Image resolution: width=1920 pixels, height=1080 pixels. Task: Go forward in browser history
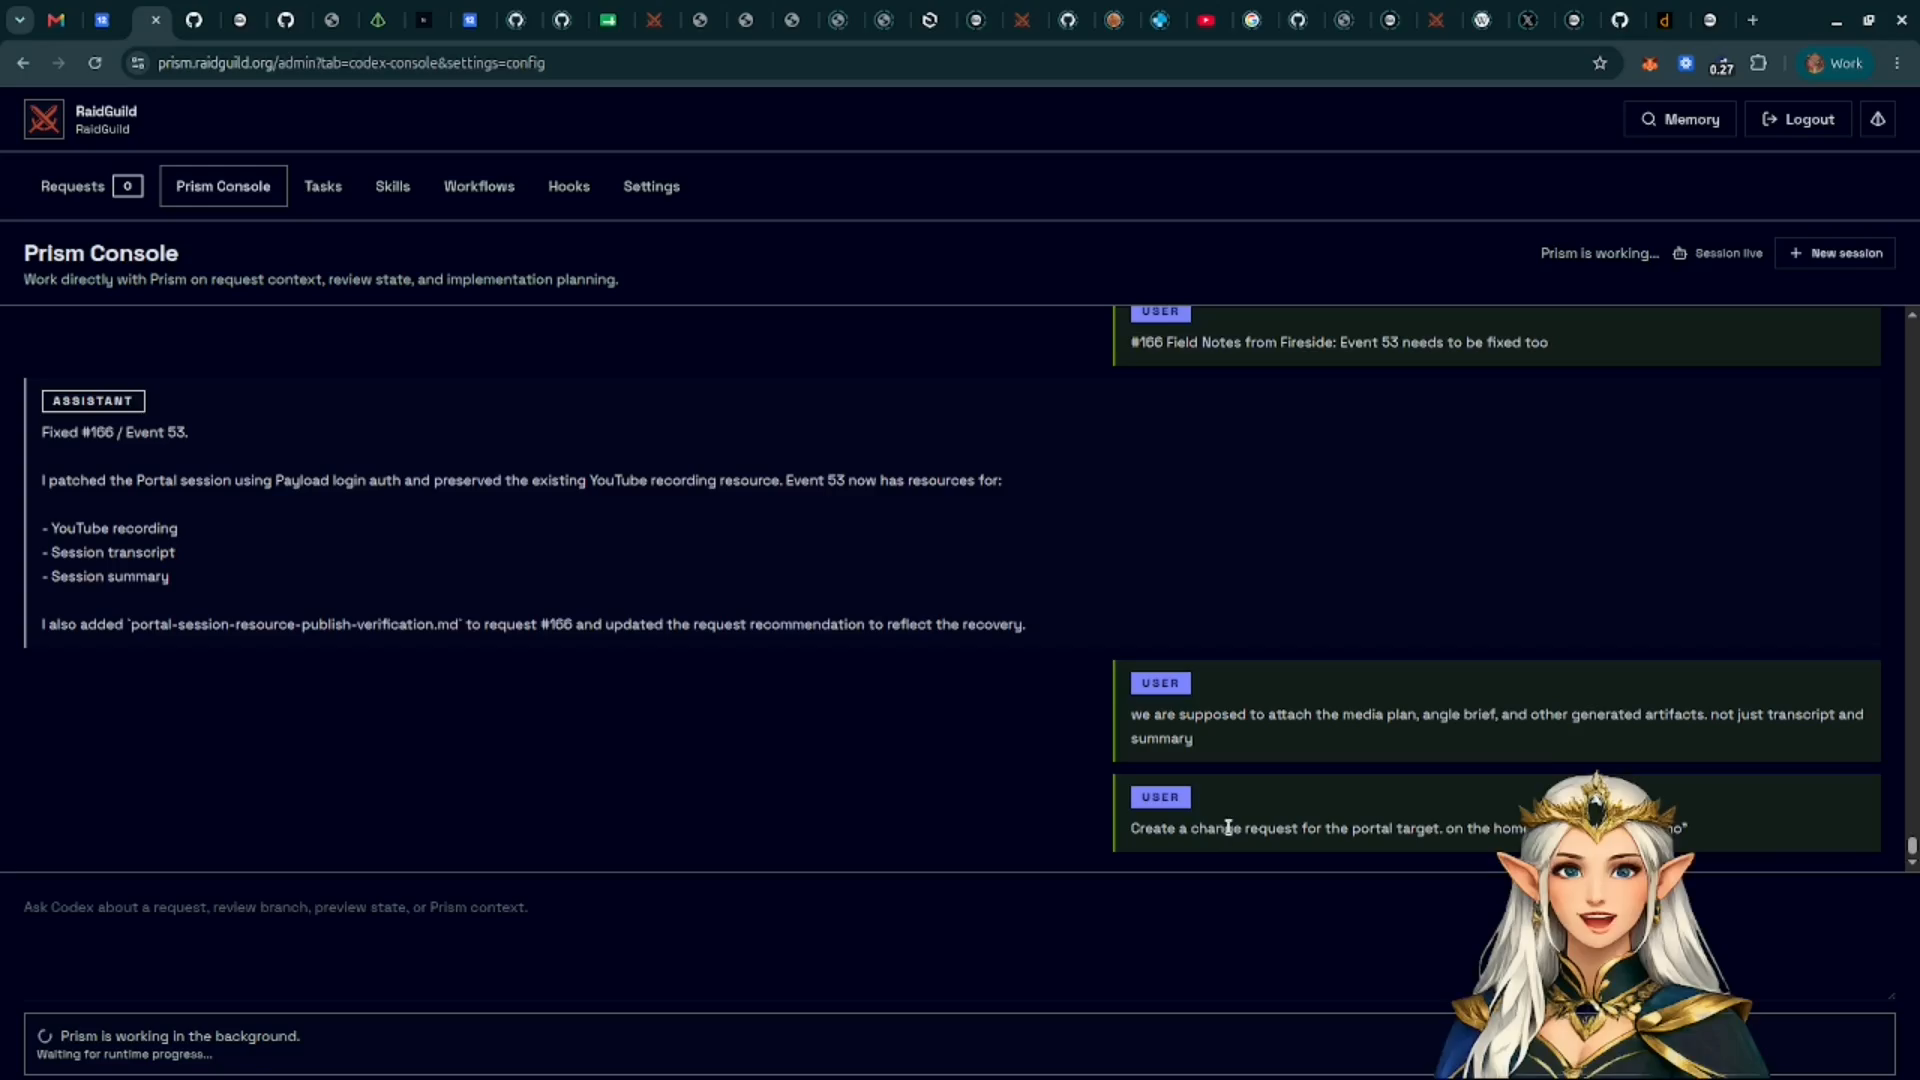click(x=59, y=63)
